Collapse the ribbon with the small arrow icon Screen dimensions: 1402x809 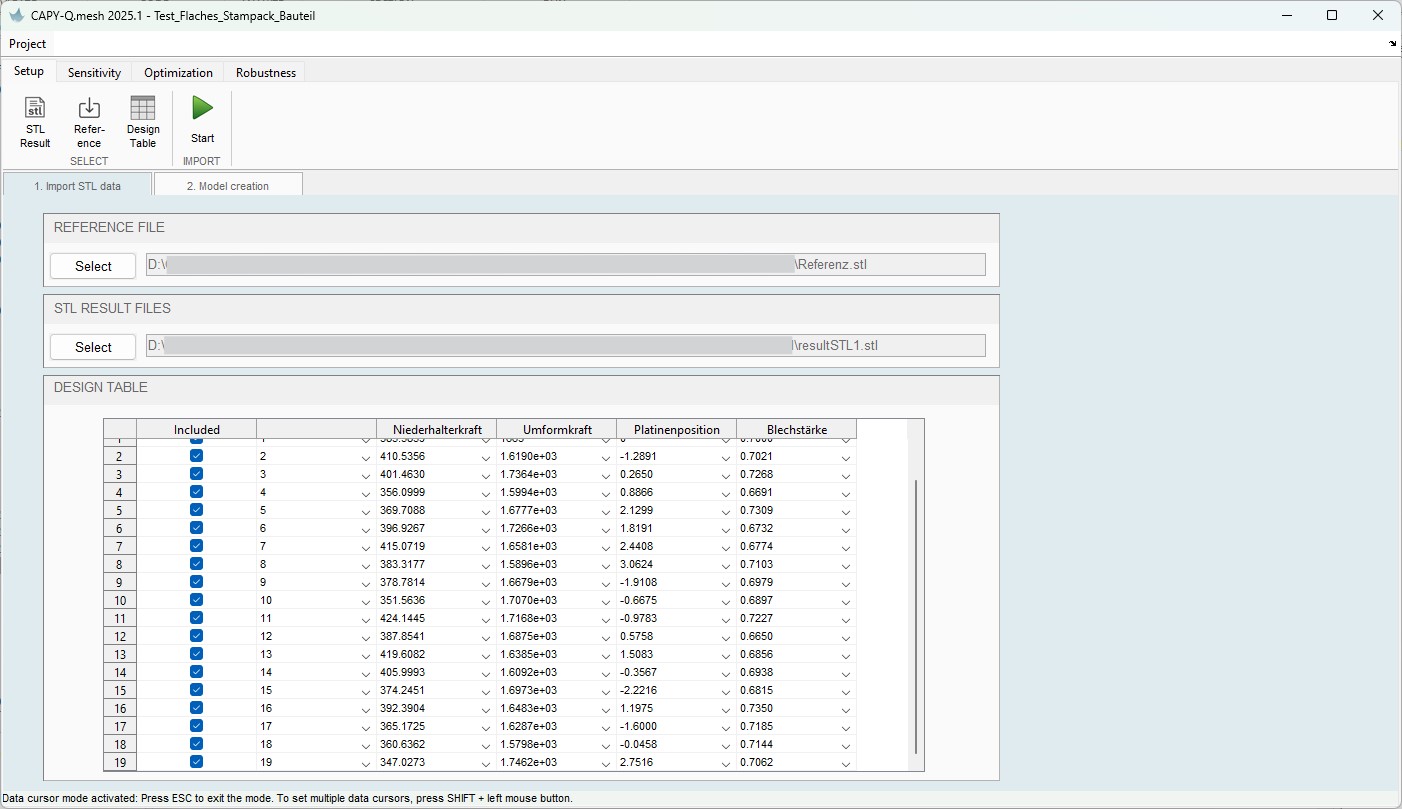click(x=1393, y=44)
